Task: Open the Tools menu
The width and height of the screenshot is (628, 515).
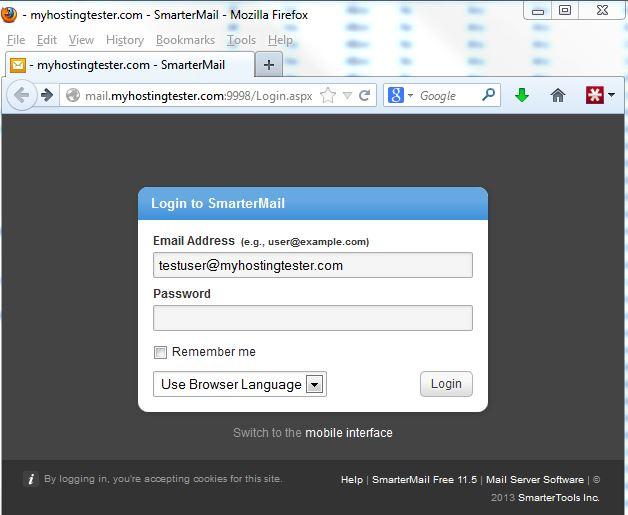Action: click(242, 40)
